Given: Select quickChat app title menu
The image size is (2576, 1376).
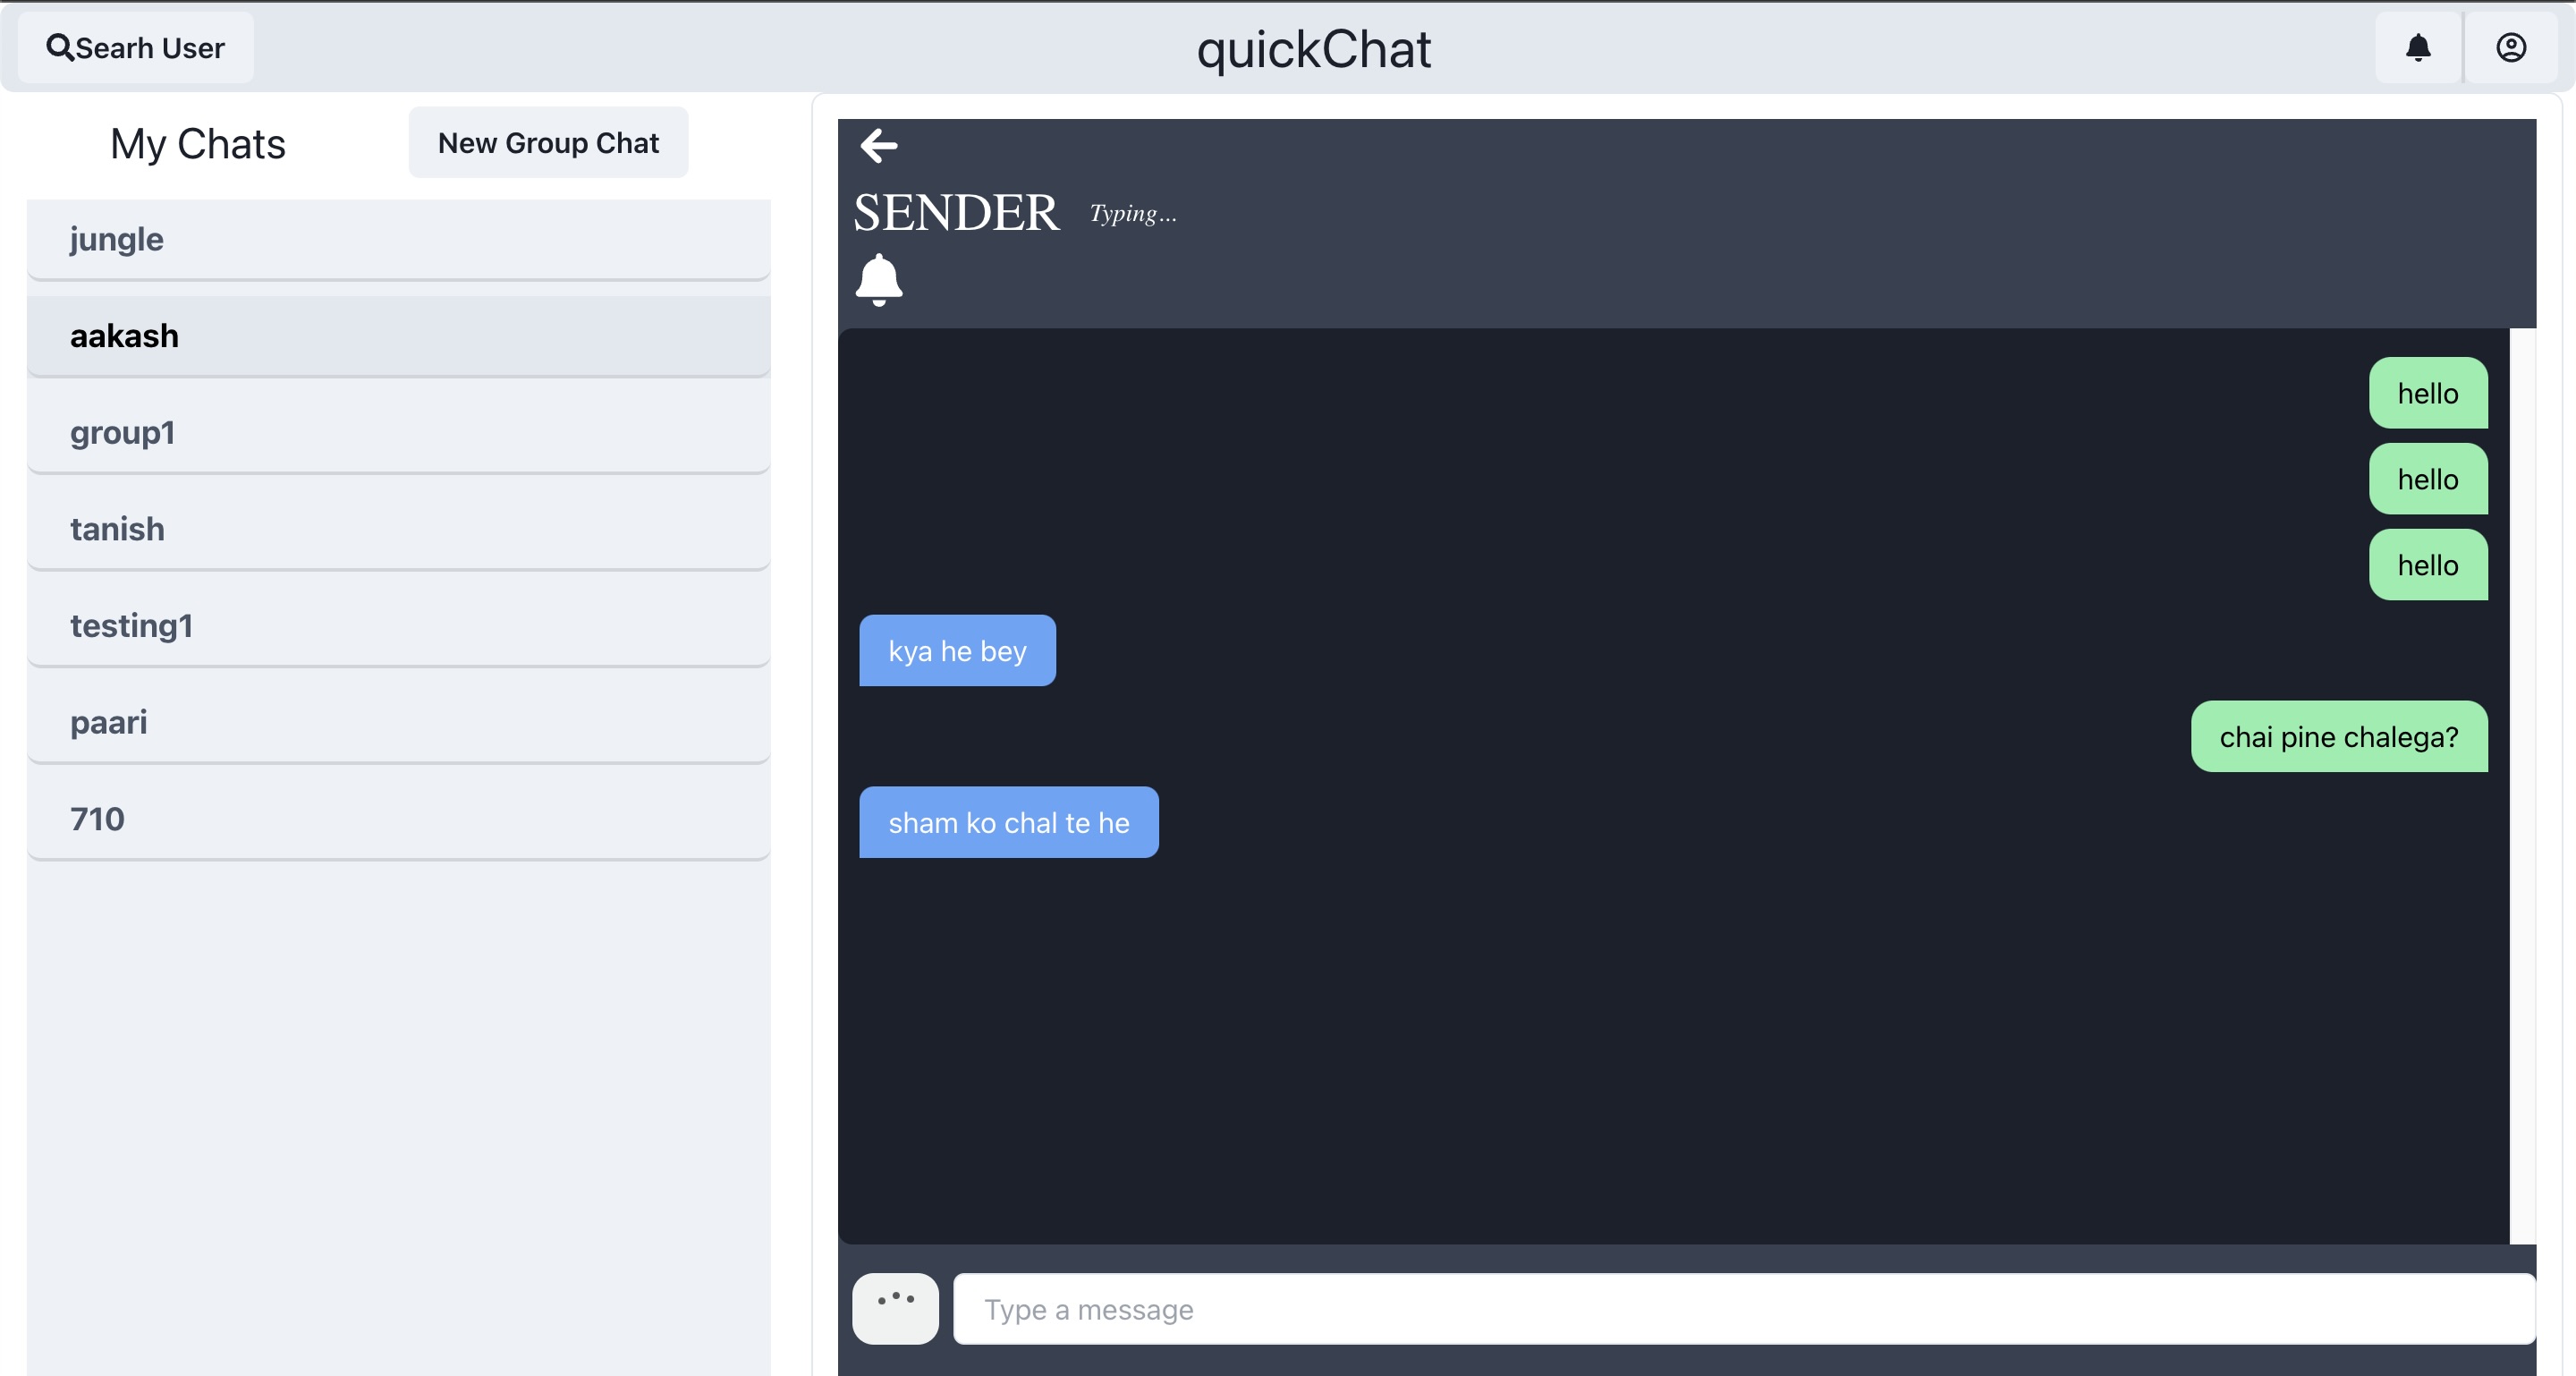Looking at the screenshot, I should coord(1312,46).
